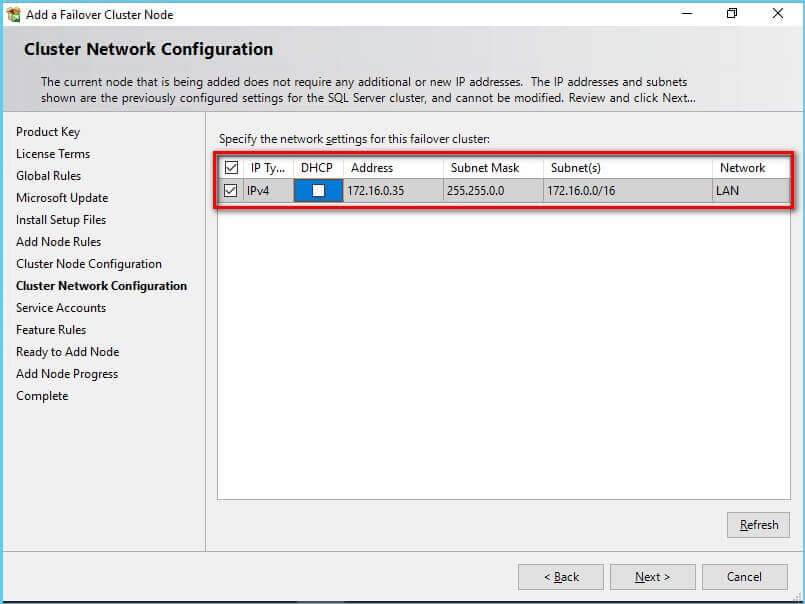The image size is (805, 604).
Task: Select the Global Rules step
Action: tap(48, 176)
